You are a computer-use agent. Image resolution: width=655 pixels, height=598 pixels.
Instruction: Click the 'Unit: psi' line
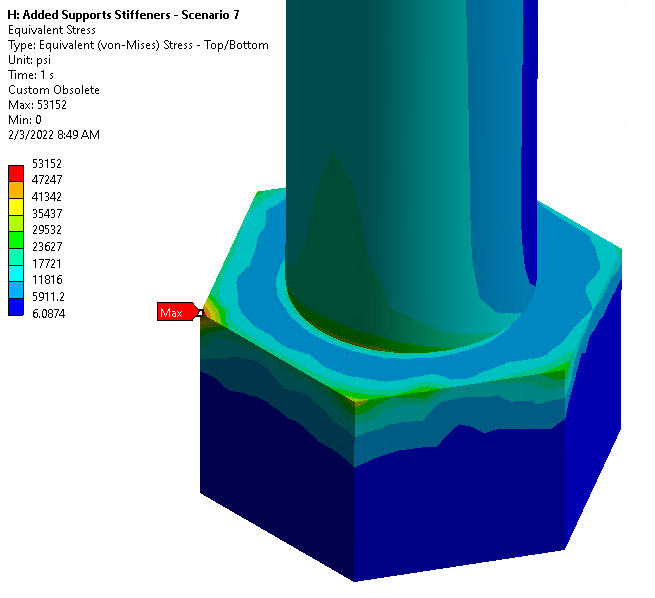pos(29,60)
